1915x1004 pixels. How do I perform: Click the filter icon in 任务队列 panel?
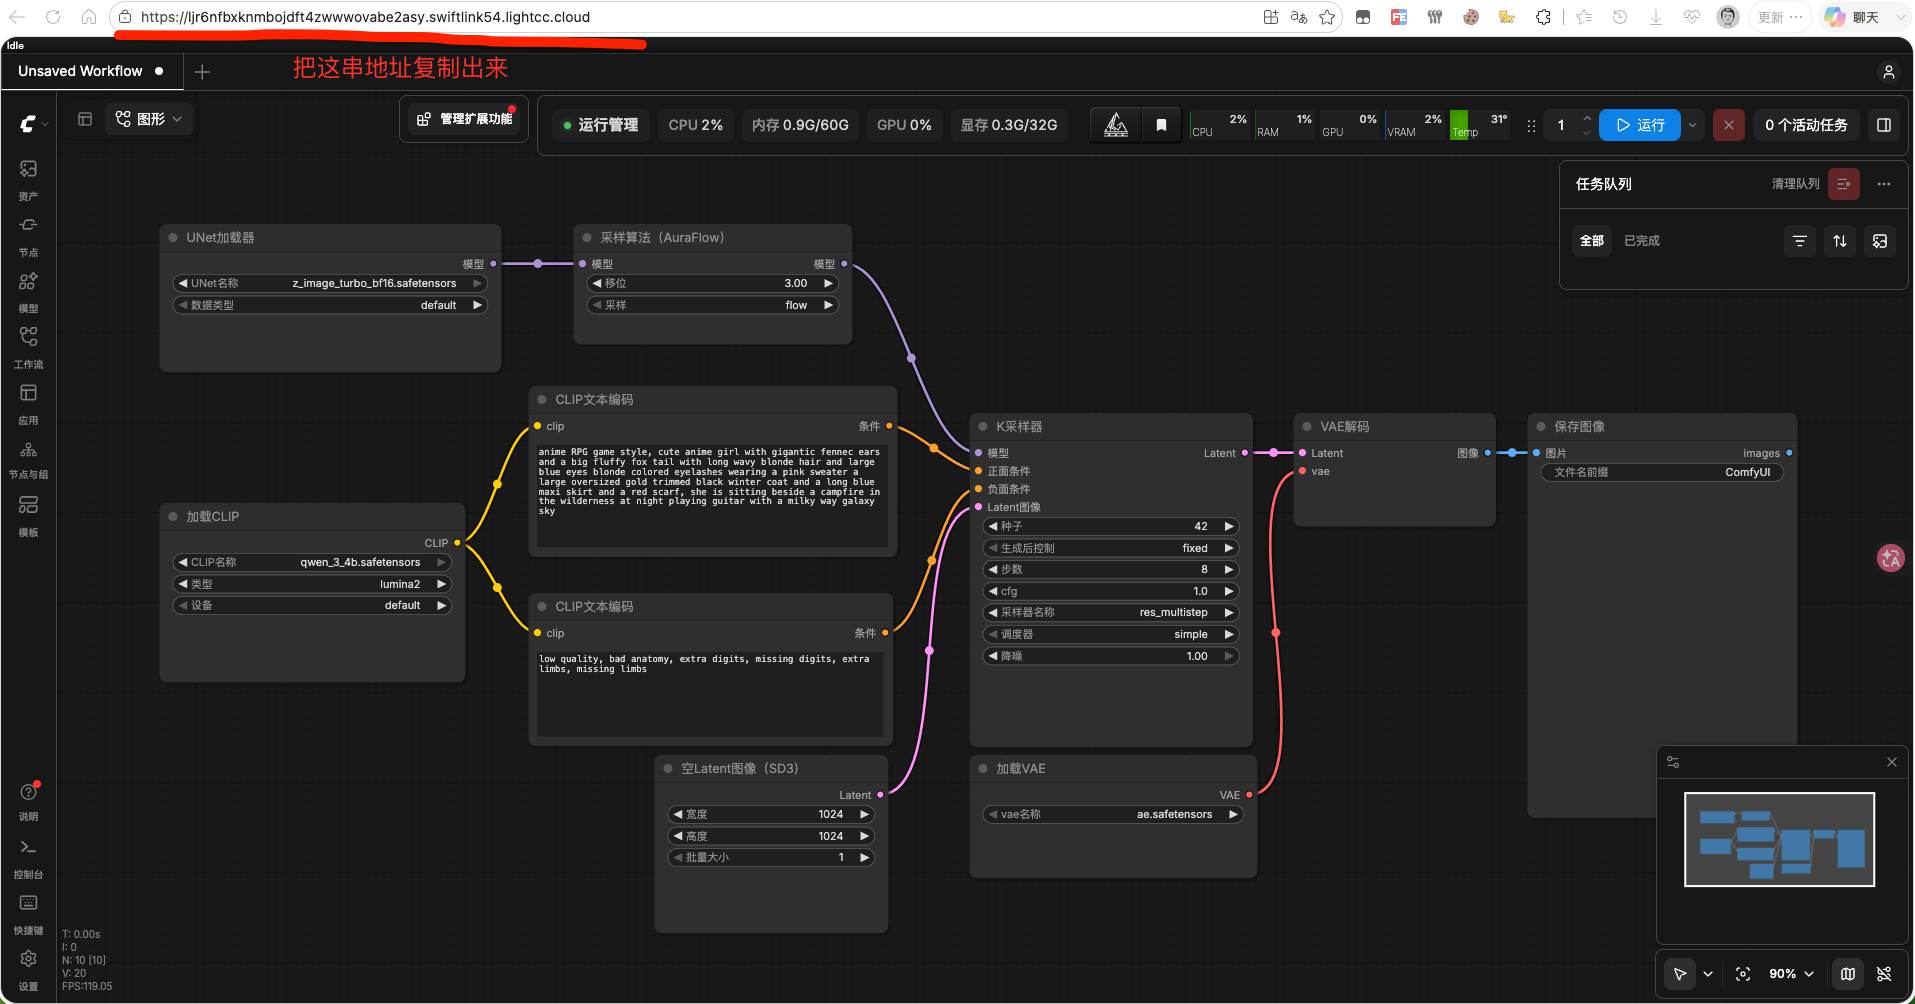pyautogui.click(x=1800, y=241)
